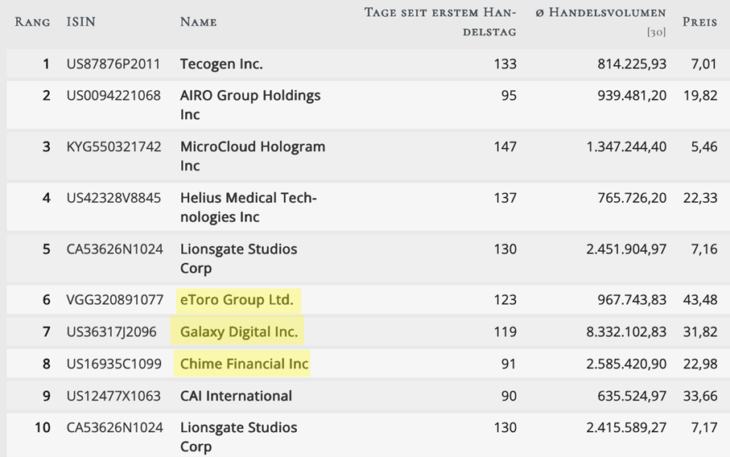Click the days value 123
Viewport: 730px width, 457px height.
coord(505,300)
